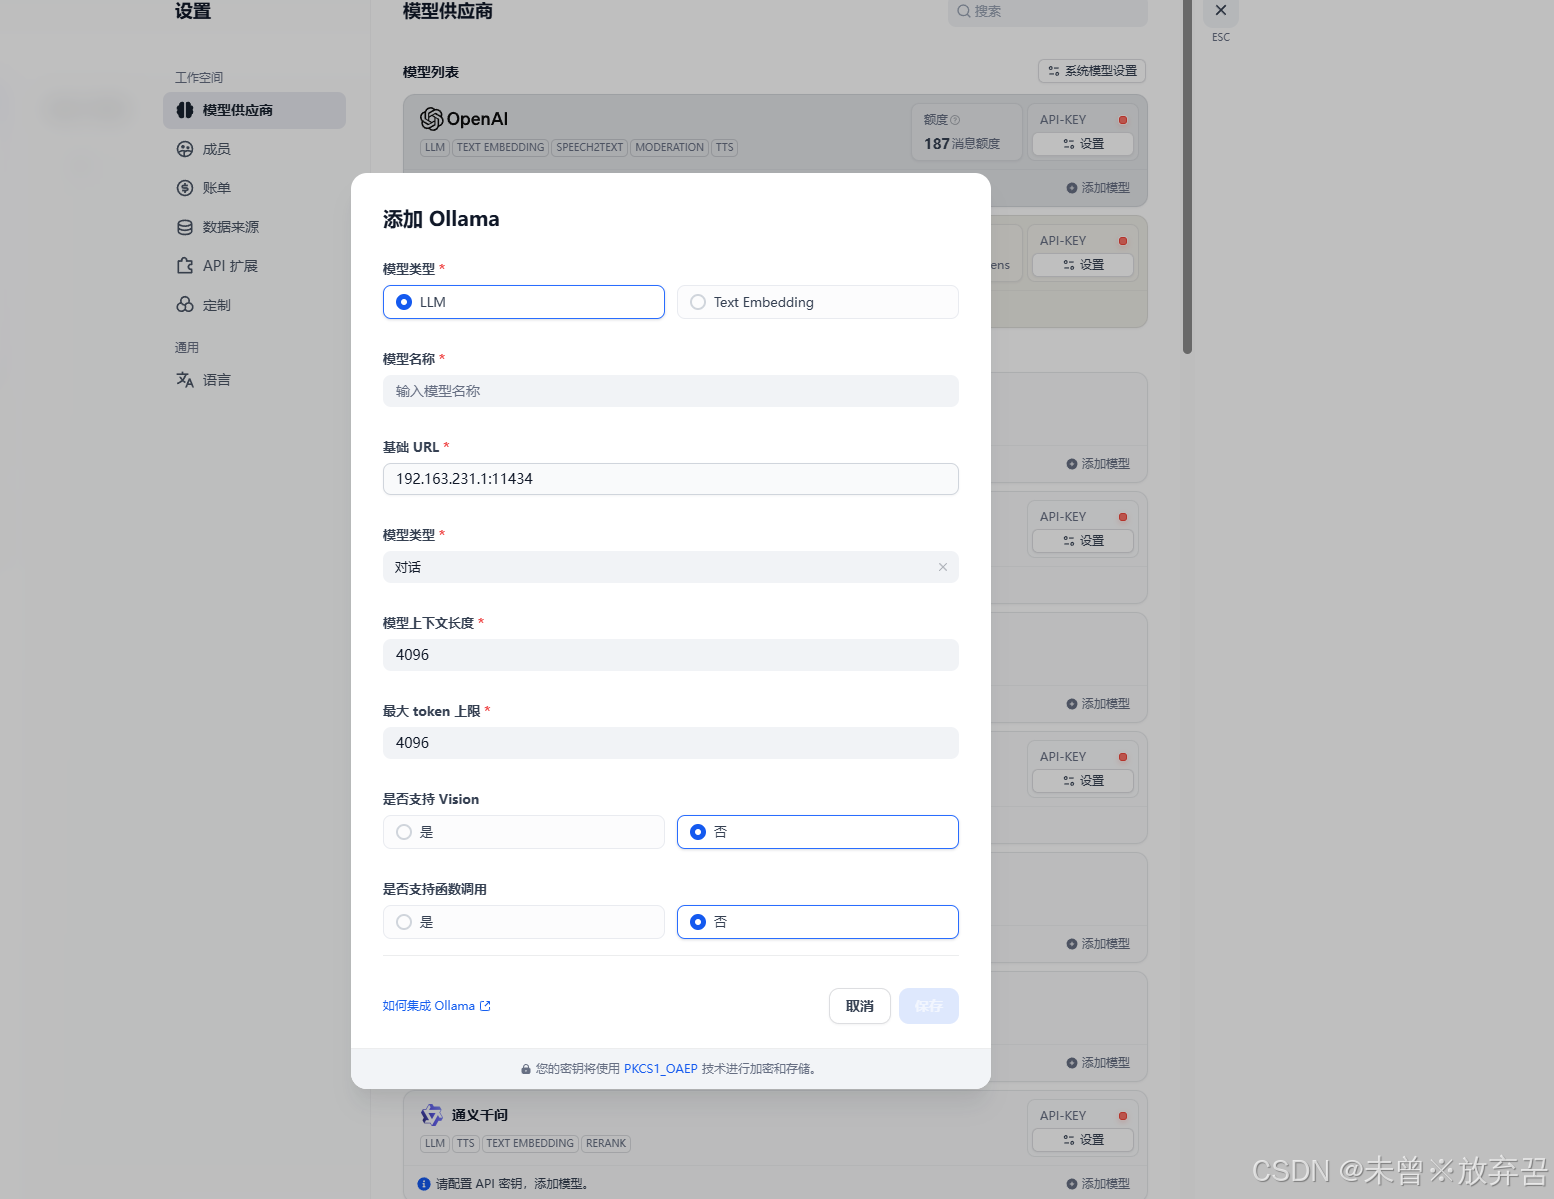
Task: Click the 数据来源 database icon
Action: pos(185,227)
